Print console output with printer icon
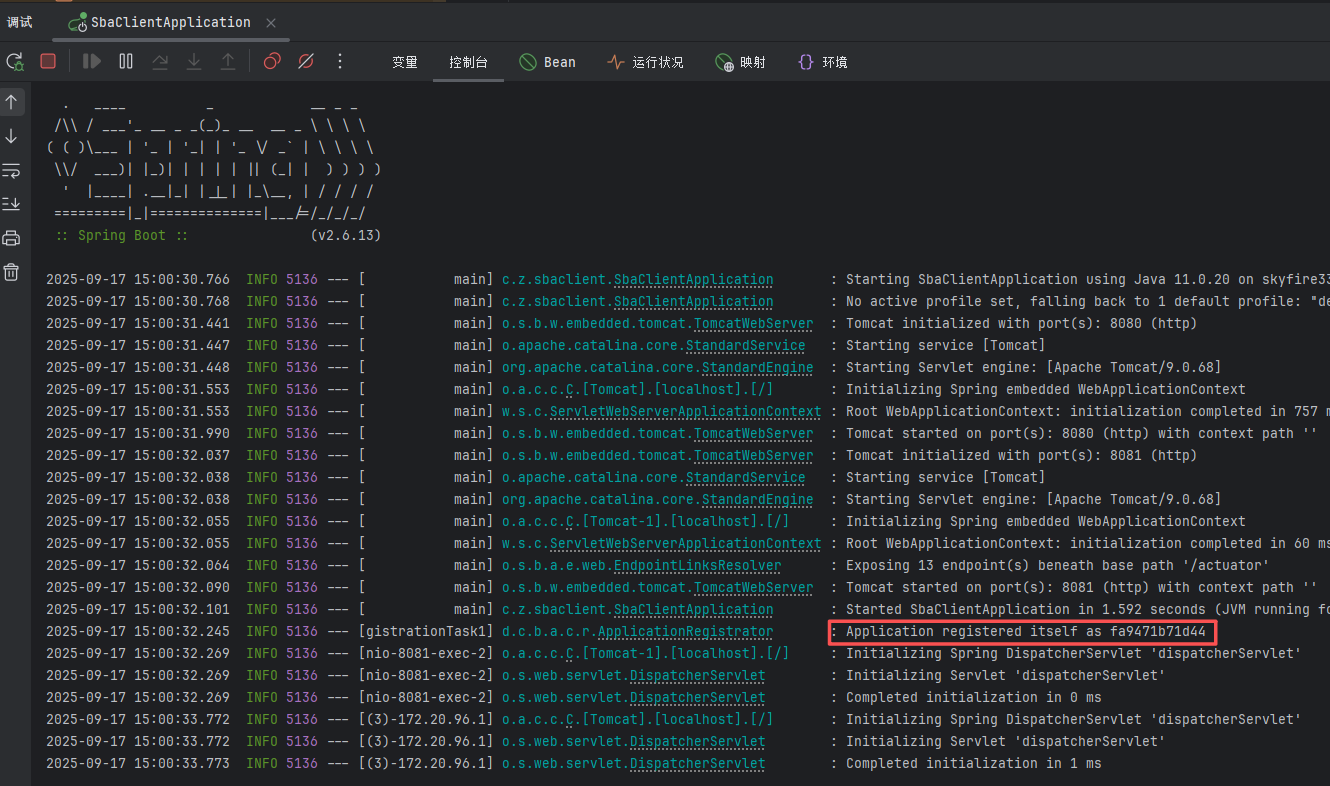This screenshot has width=1330, height=786. click(12, 238)
